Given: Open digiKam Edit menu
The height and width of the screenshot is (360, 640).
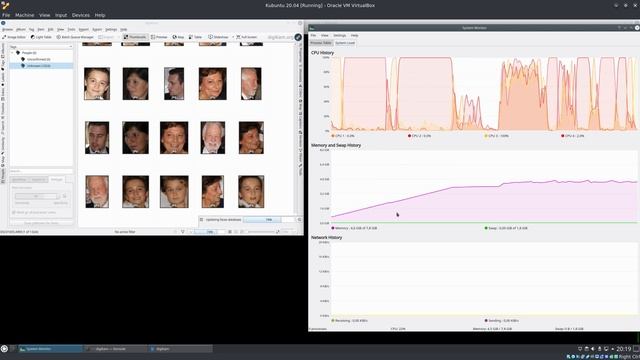Looking at the screenshot, I should (x=51, y=29).
